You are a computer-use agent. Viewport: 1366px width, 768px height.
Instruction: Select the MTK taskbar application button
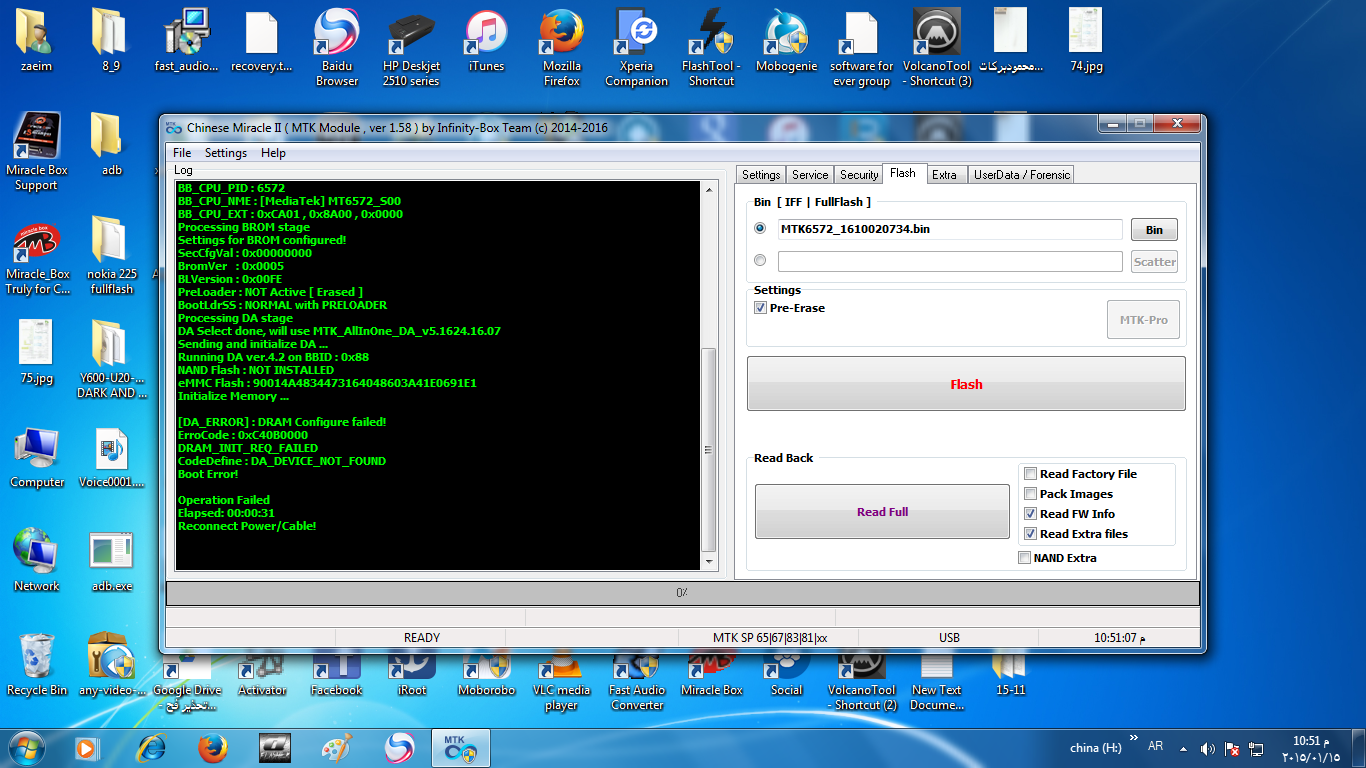tap(460, 748)
